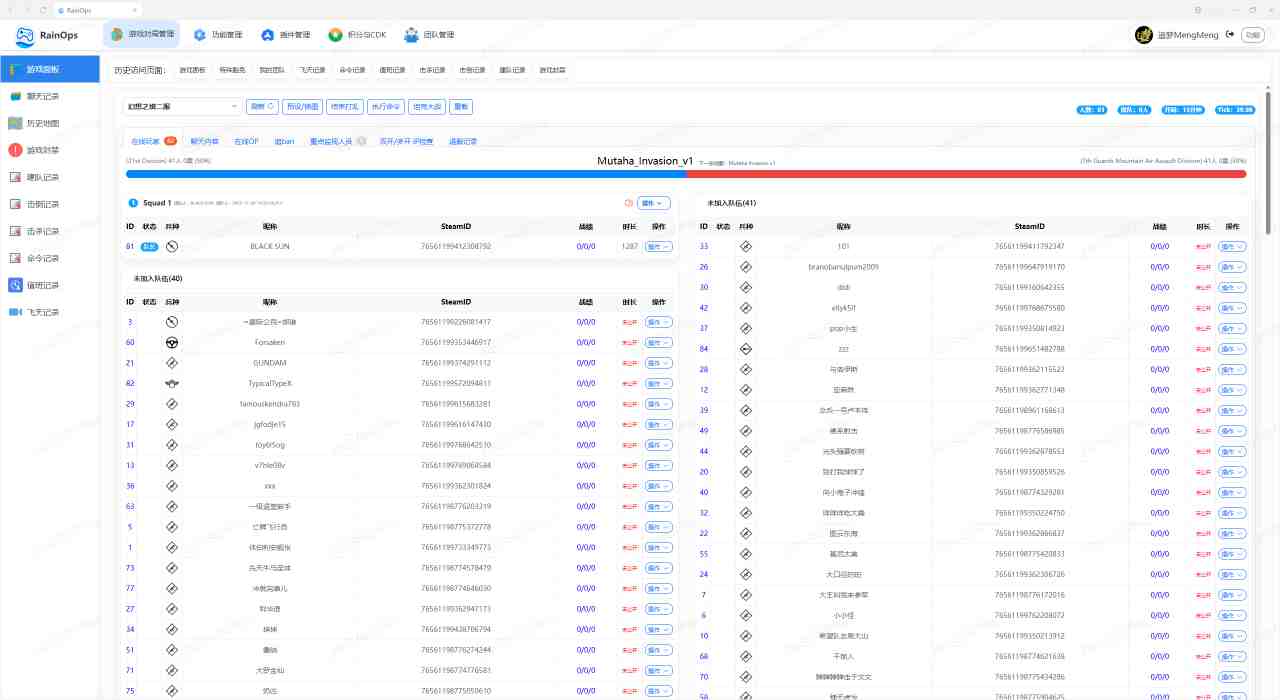The height and width of the screenshot is (700, 1280).
Task: Click the red team balance bar
Action: pos(966,174)
